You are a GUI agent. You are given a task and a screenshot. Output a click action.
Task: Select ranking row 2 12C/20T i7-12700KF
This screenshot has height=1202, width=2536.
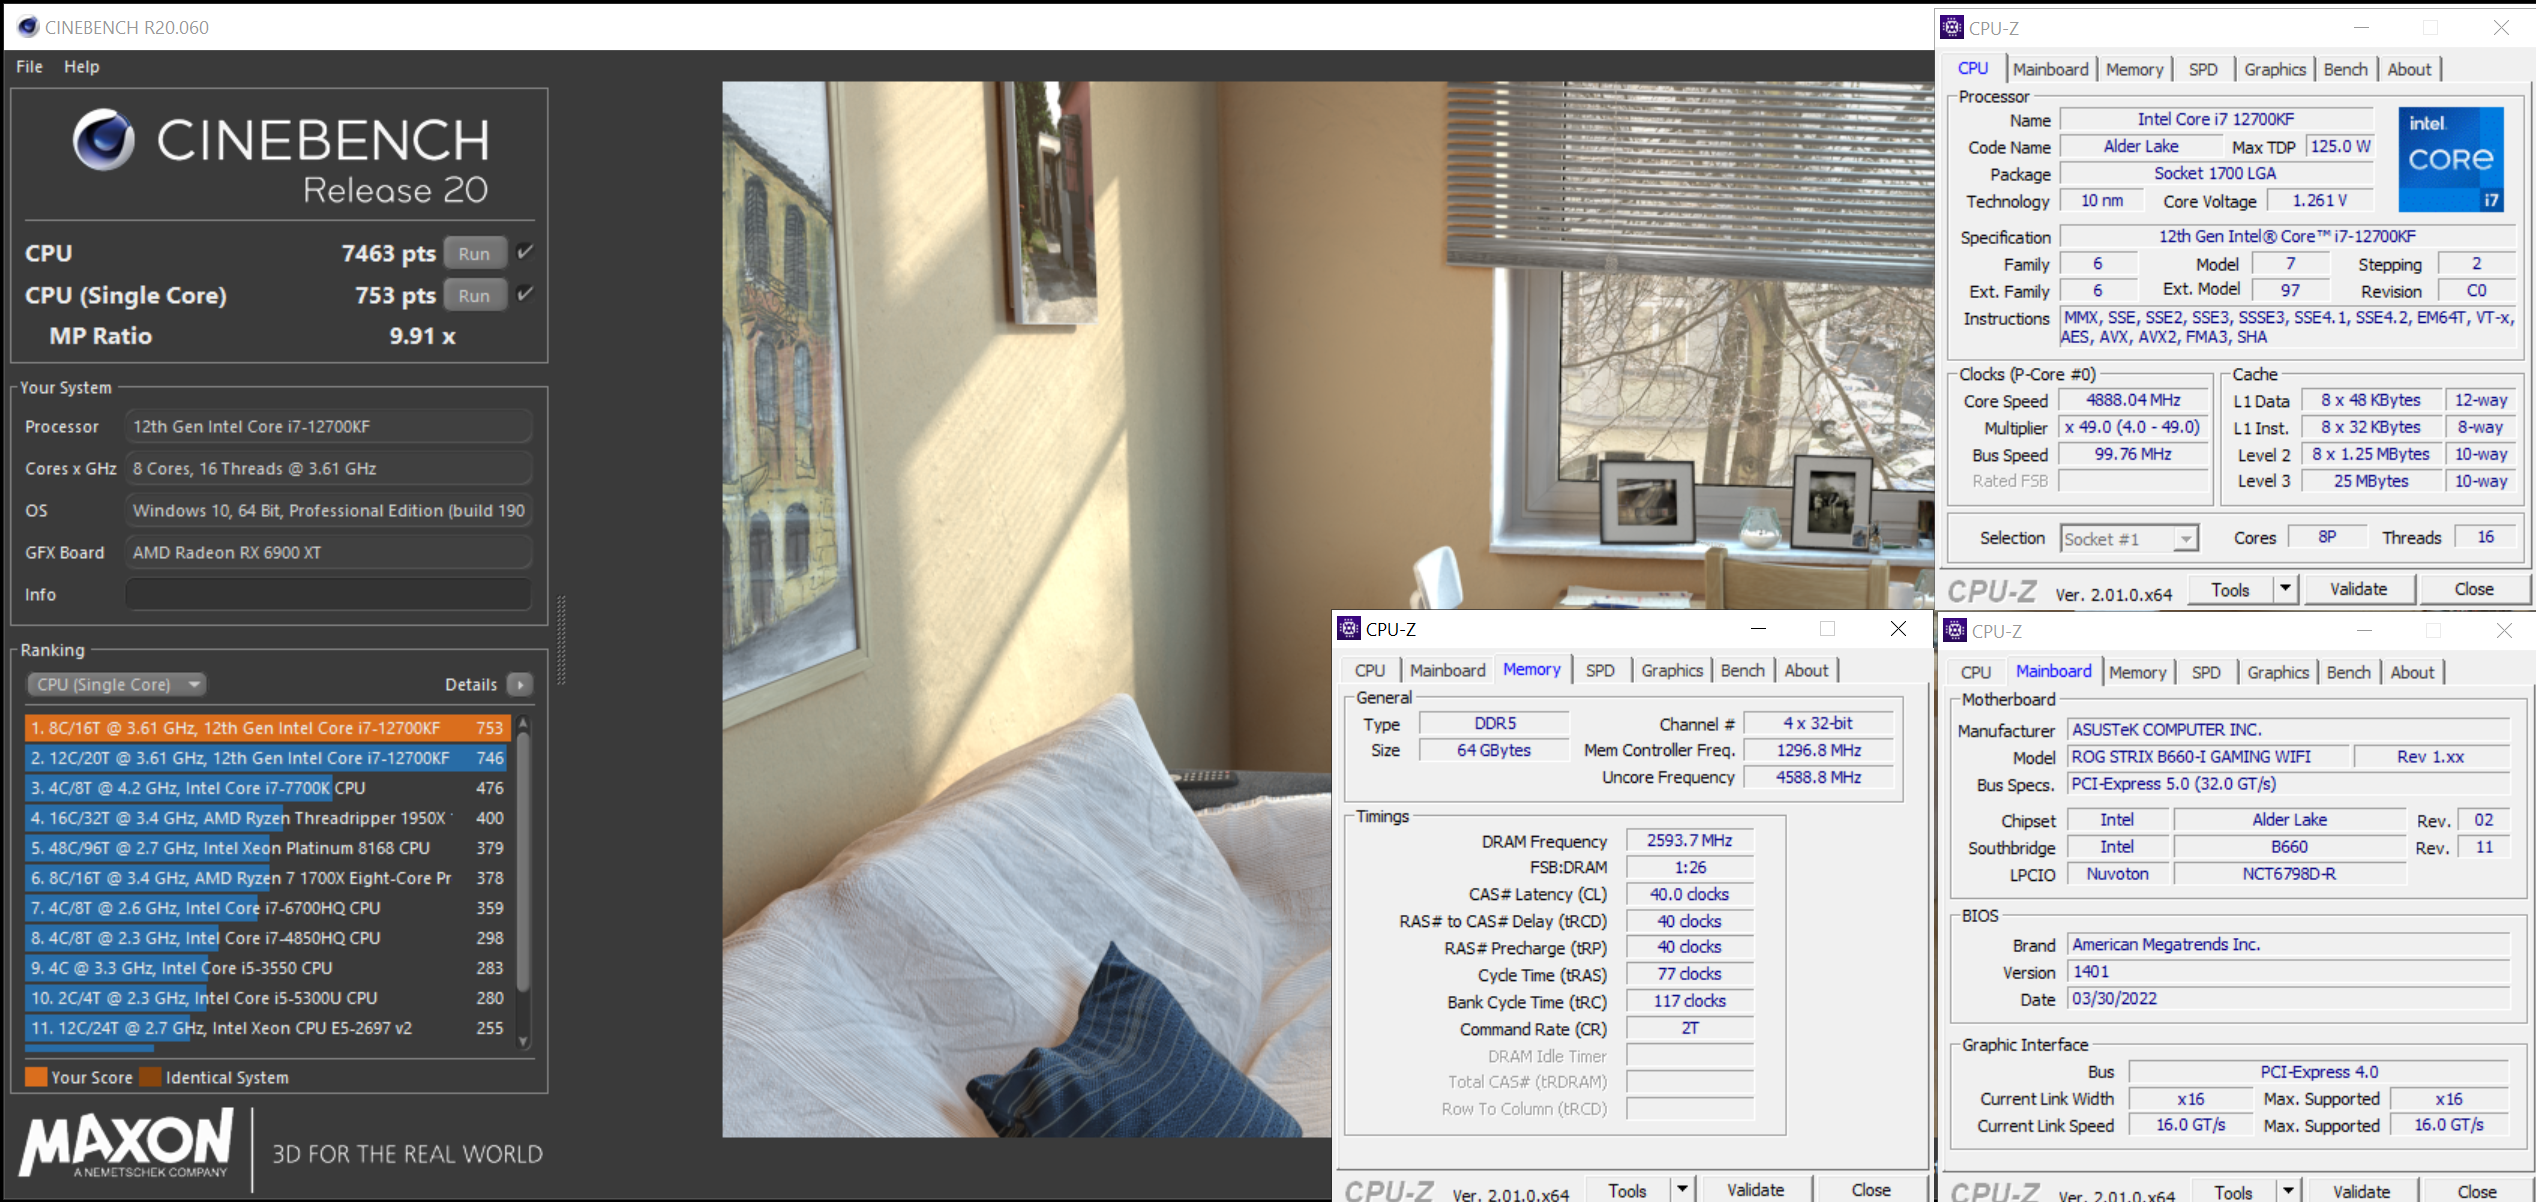pos(267,758)
